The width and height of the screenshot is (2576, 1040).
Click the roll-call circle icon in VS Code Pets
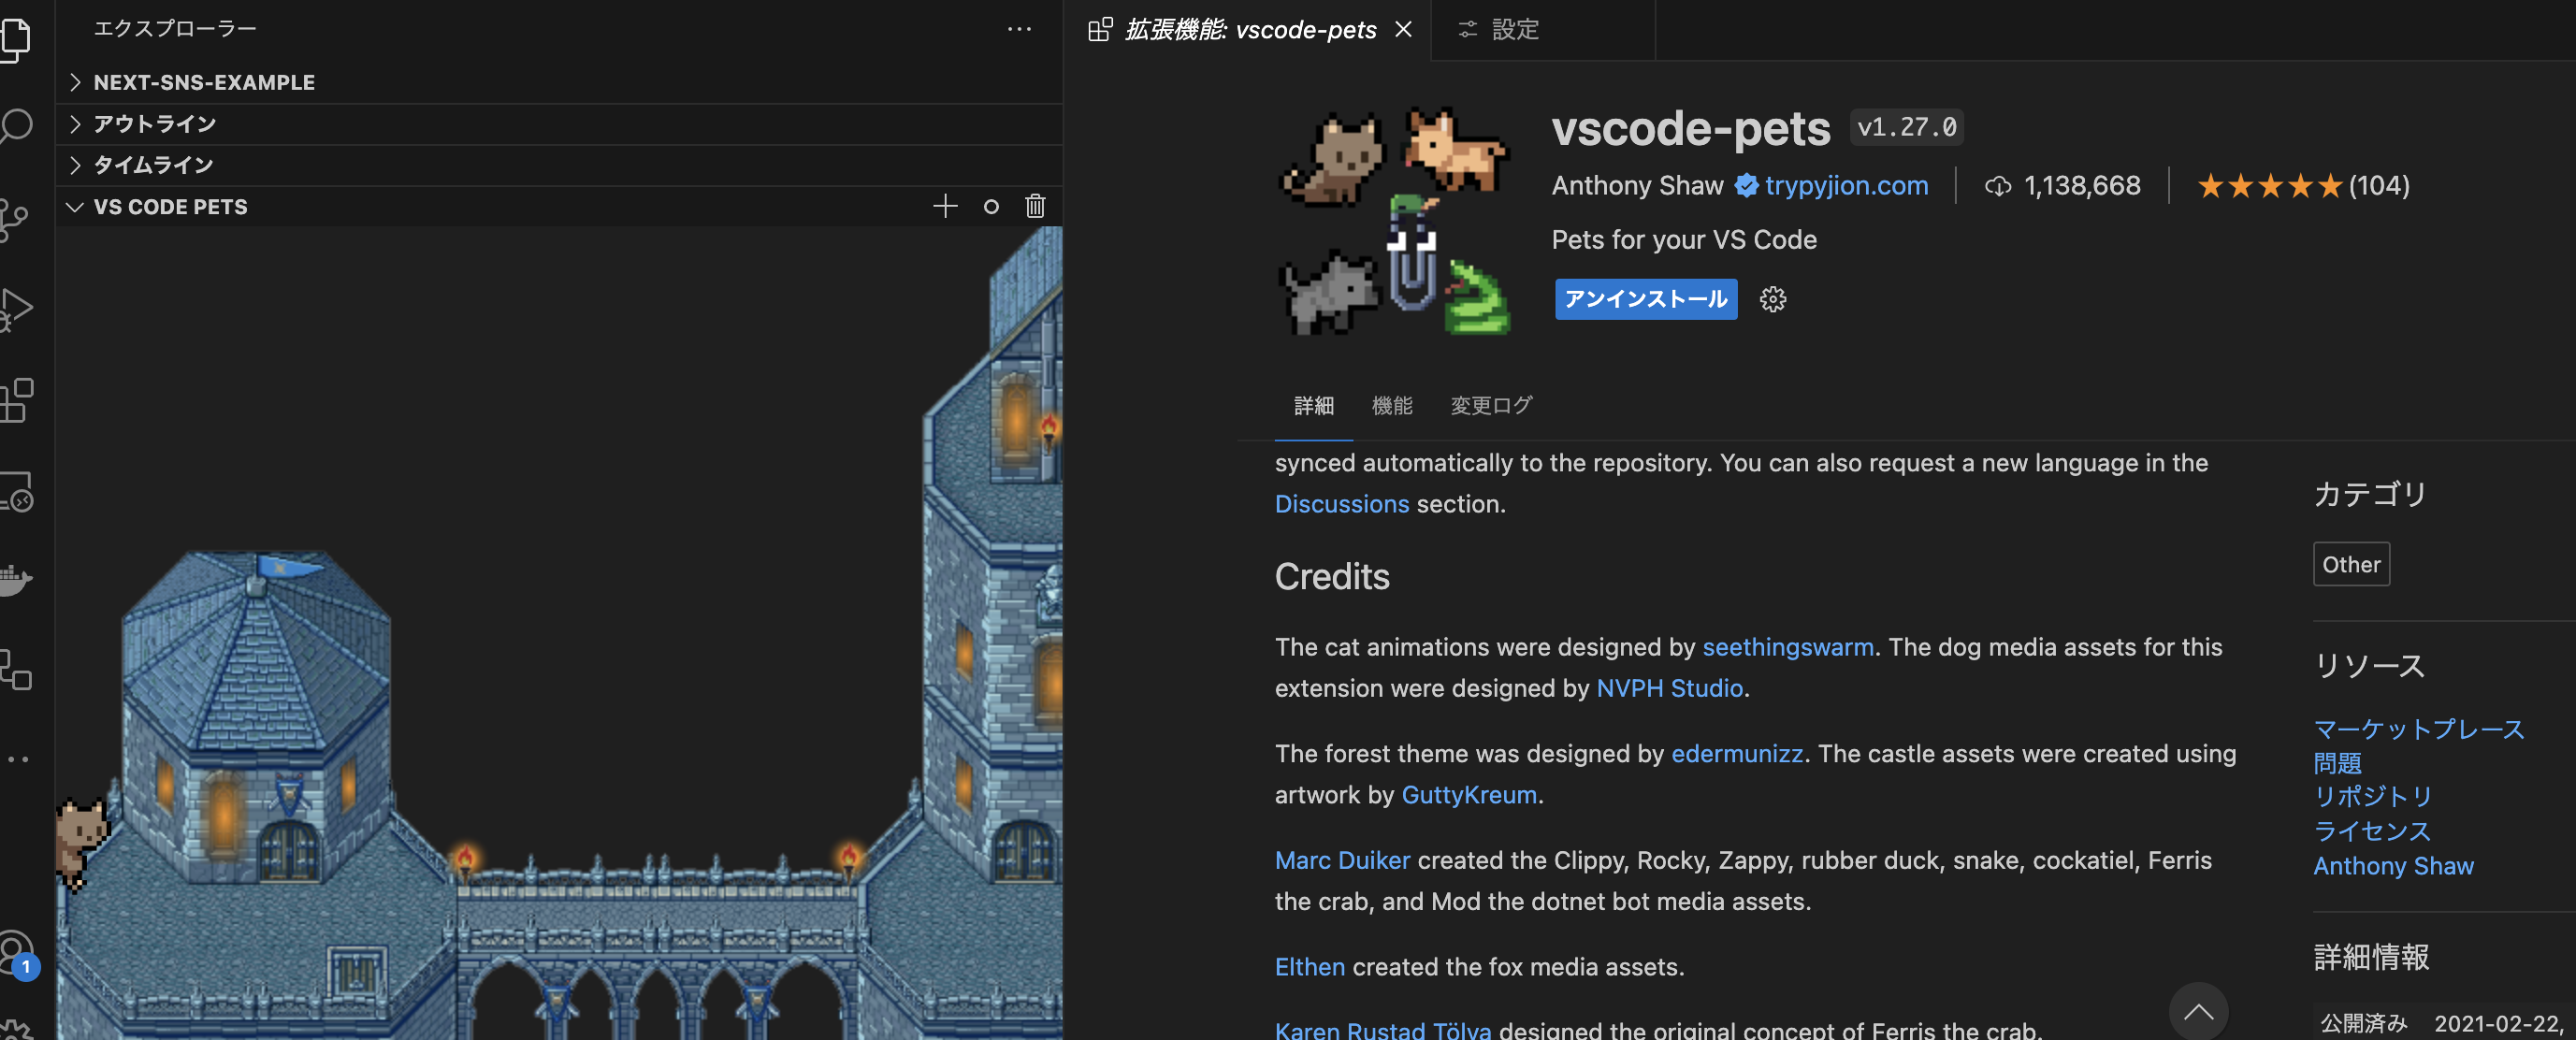990,206
